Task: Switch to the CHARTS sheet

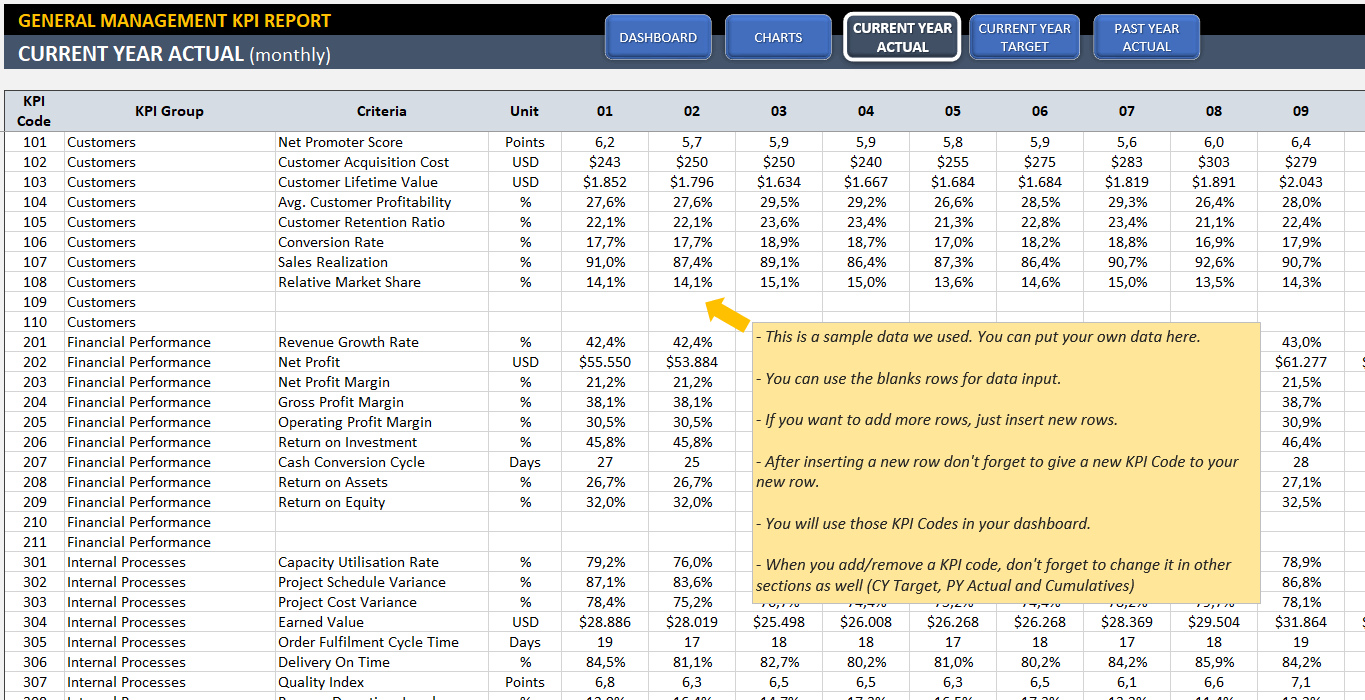Action: click(778, 36)
